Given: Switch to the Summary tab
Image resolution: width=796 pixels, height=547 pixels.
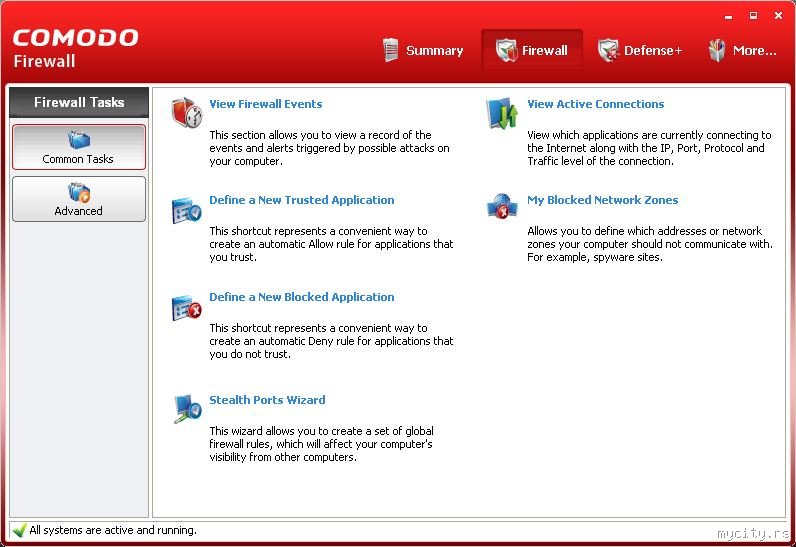Looking at the screenshot, I should (423, 50).
